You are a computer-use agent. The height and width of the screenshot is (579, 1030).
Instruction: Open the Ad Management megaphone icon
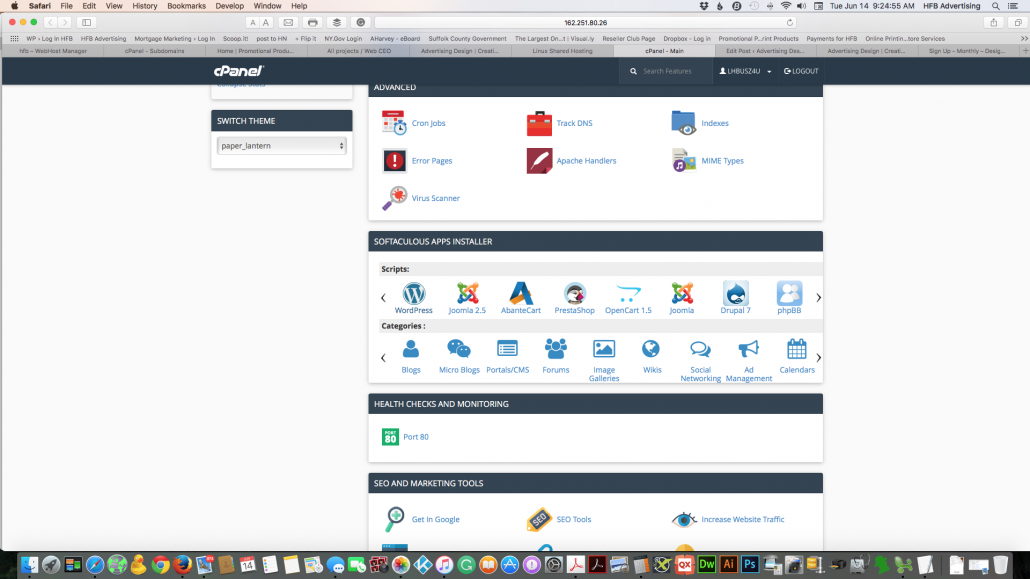748,350
